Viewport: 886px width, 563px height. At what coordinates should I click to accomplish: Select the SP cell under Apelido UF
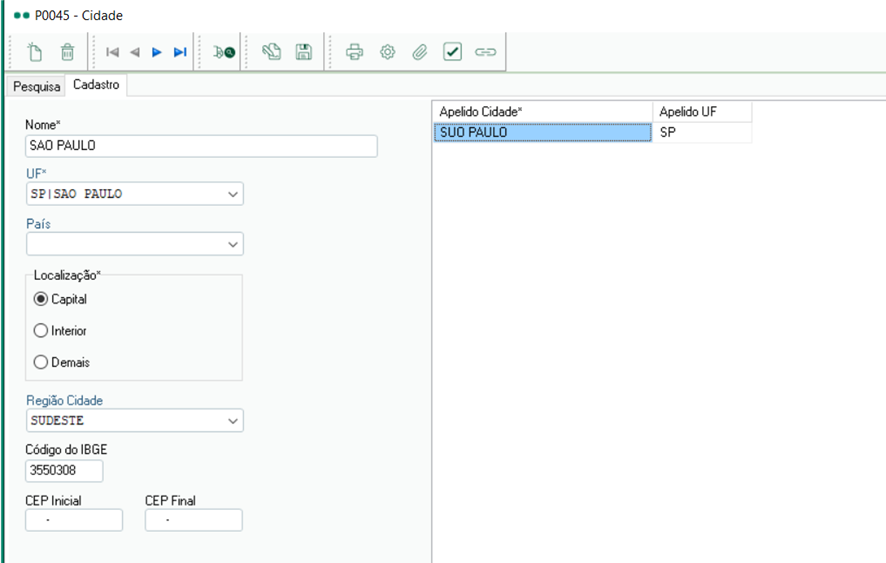point(702,132)
